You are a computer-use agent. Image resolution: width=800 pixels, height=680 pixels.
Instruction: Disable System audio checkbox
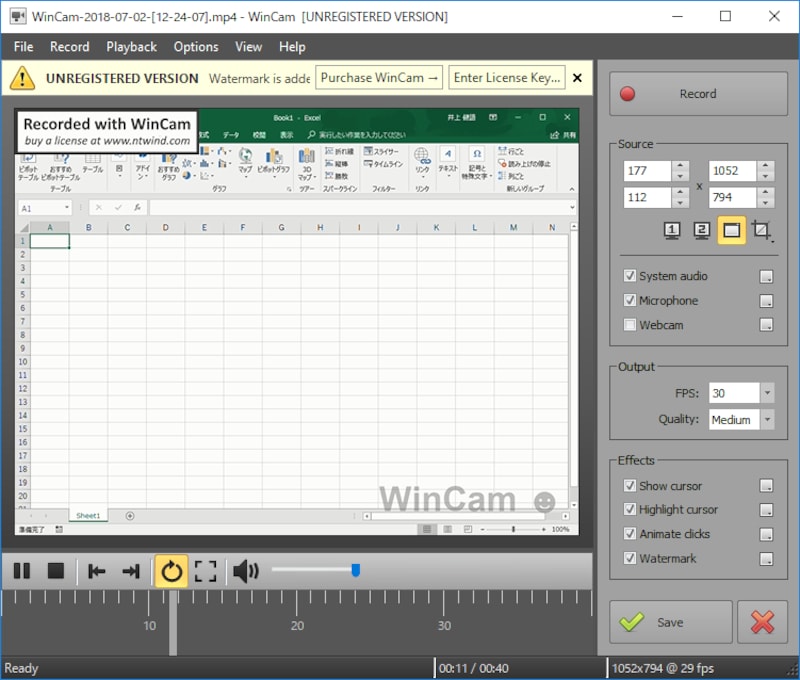[630, 276]
